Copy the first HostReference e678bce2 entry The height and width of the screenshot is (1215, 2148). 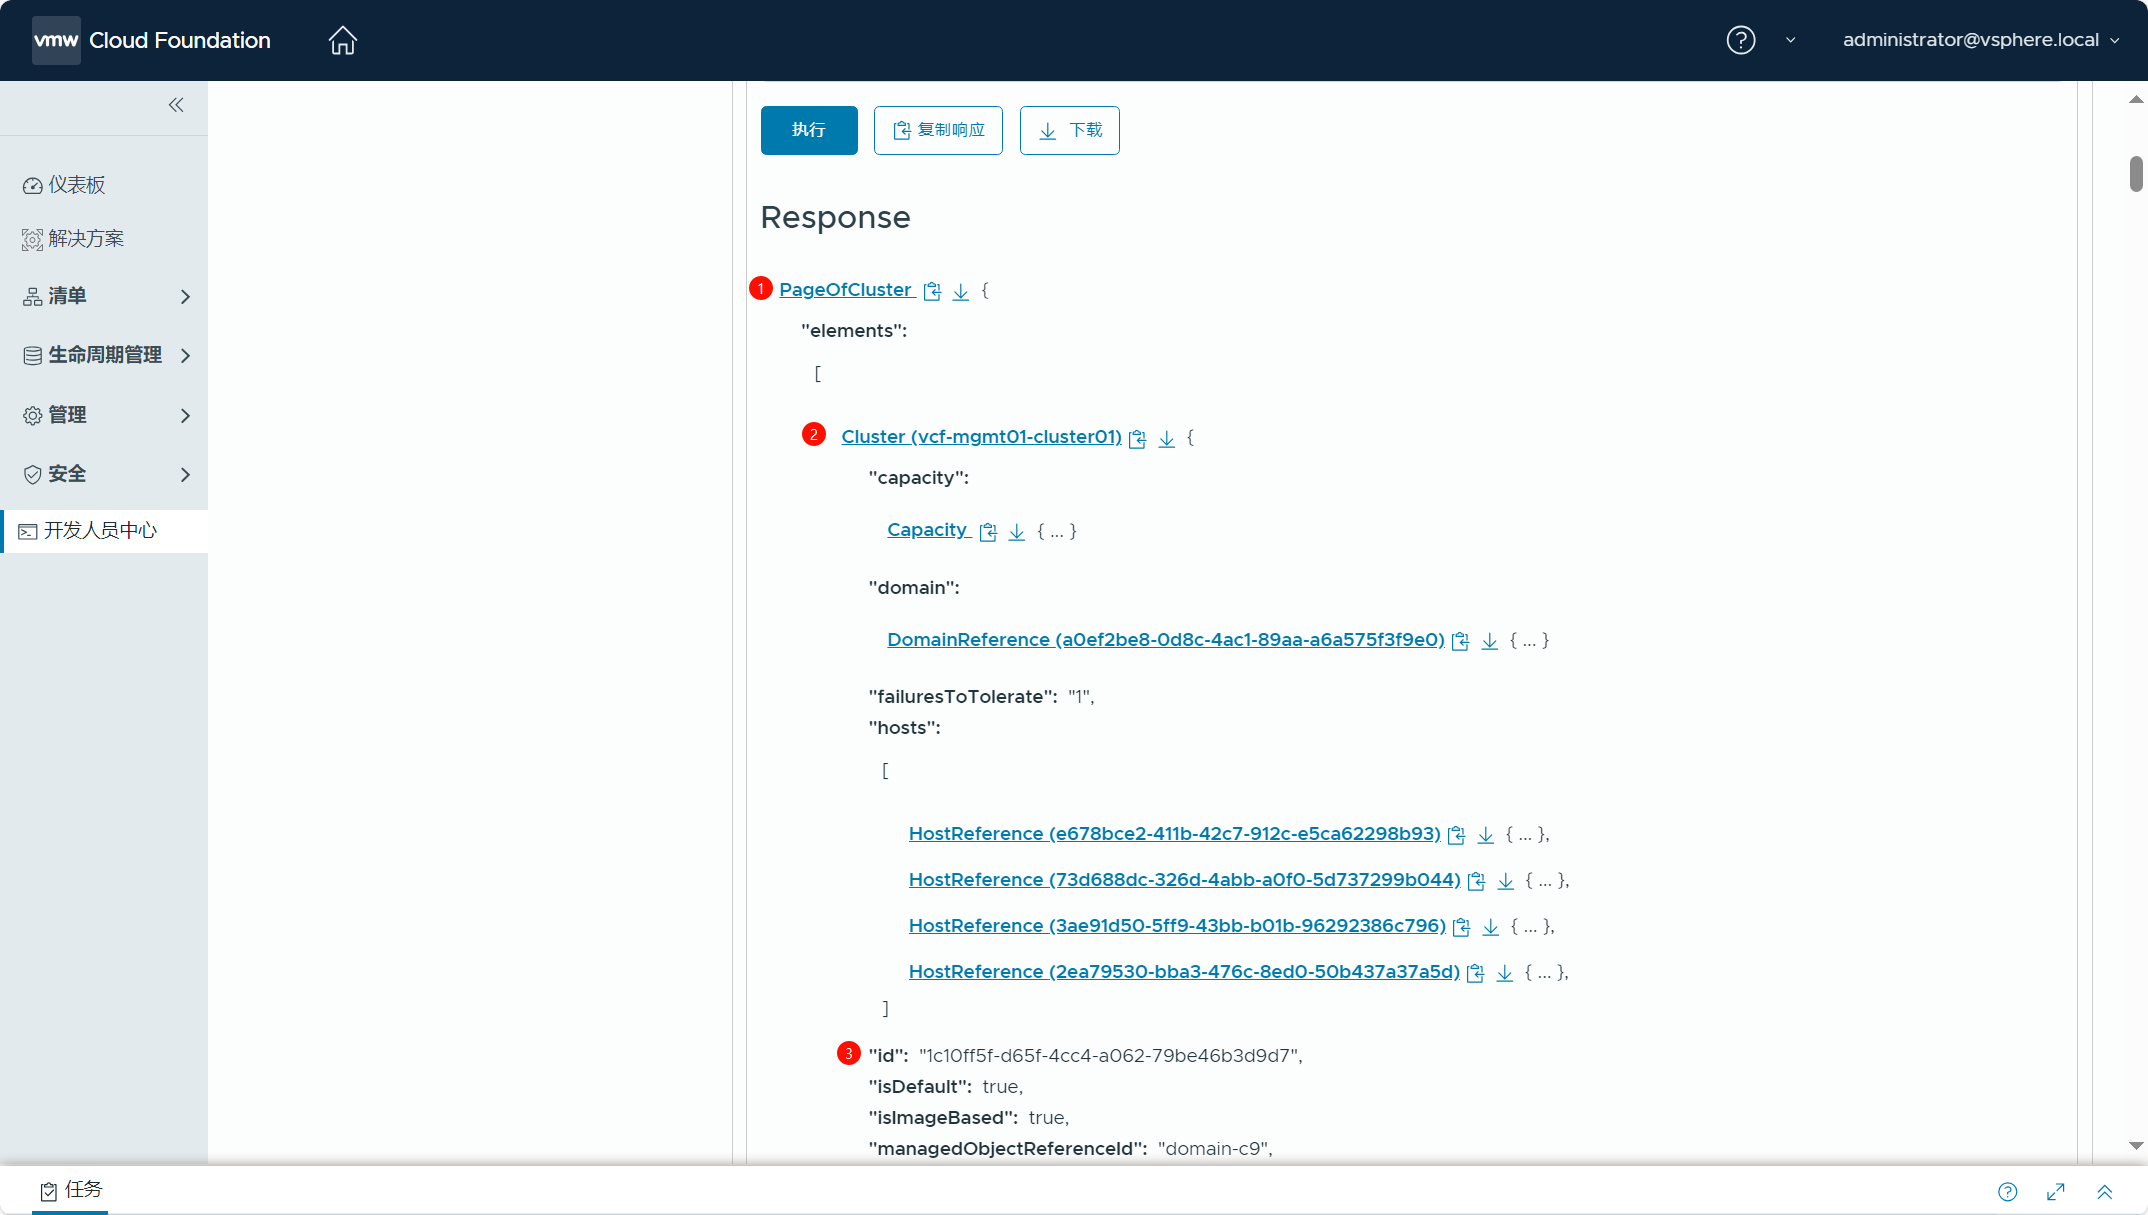1457,835
